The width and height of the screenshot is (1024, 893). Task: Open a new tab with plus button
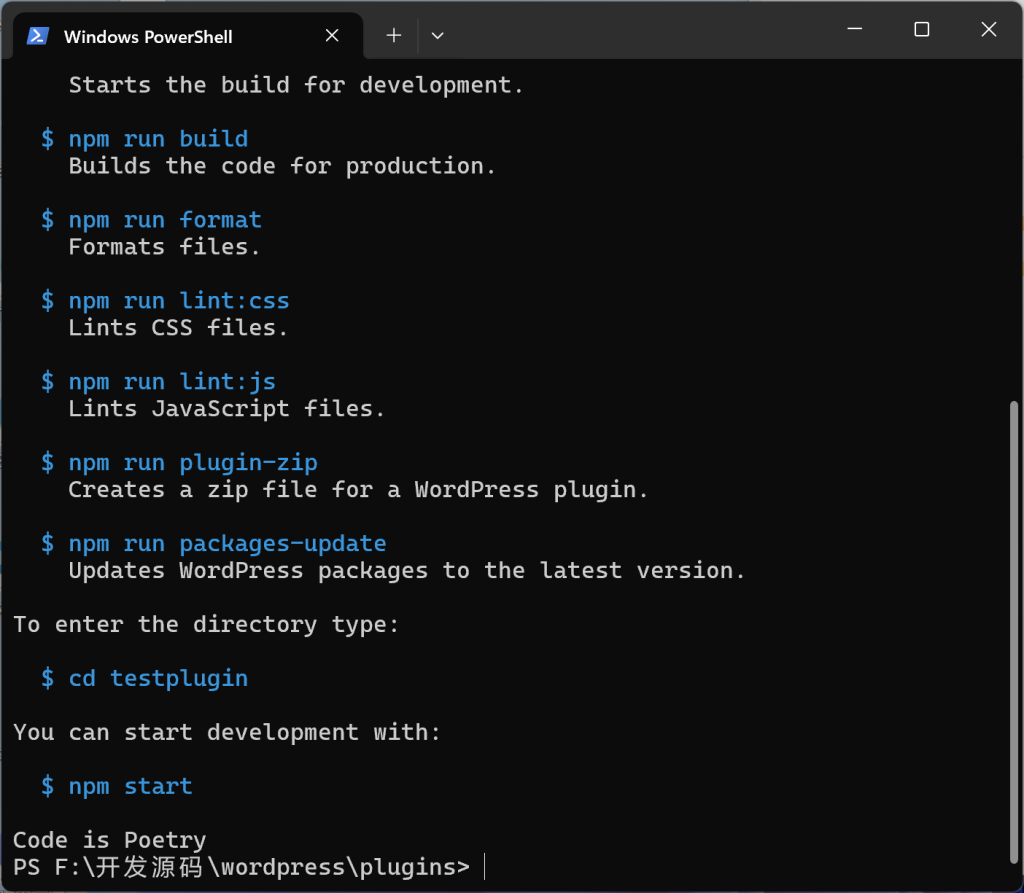tap(394, 35)
